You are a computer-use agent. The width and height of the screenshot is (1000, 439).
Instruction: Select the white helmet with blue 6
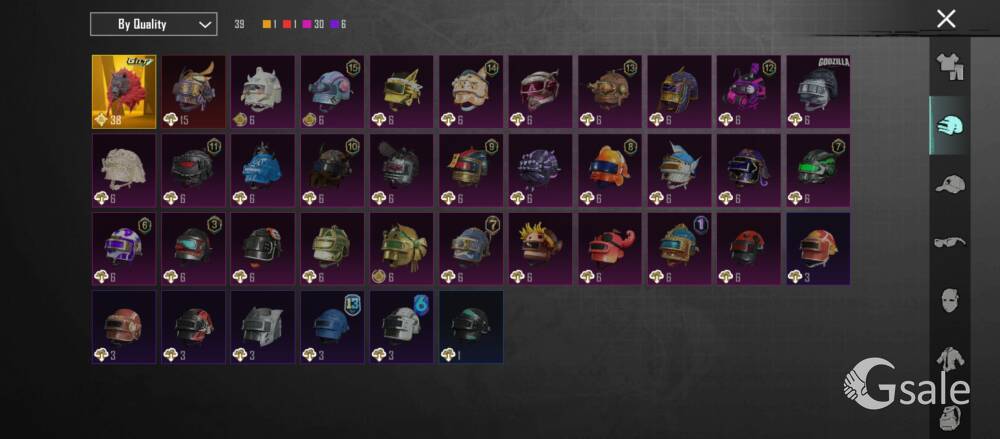pyautogui.click(x=402, y=327)
